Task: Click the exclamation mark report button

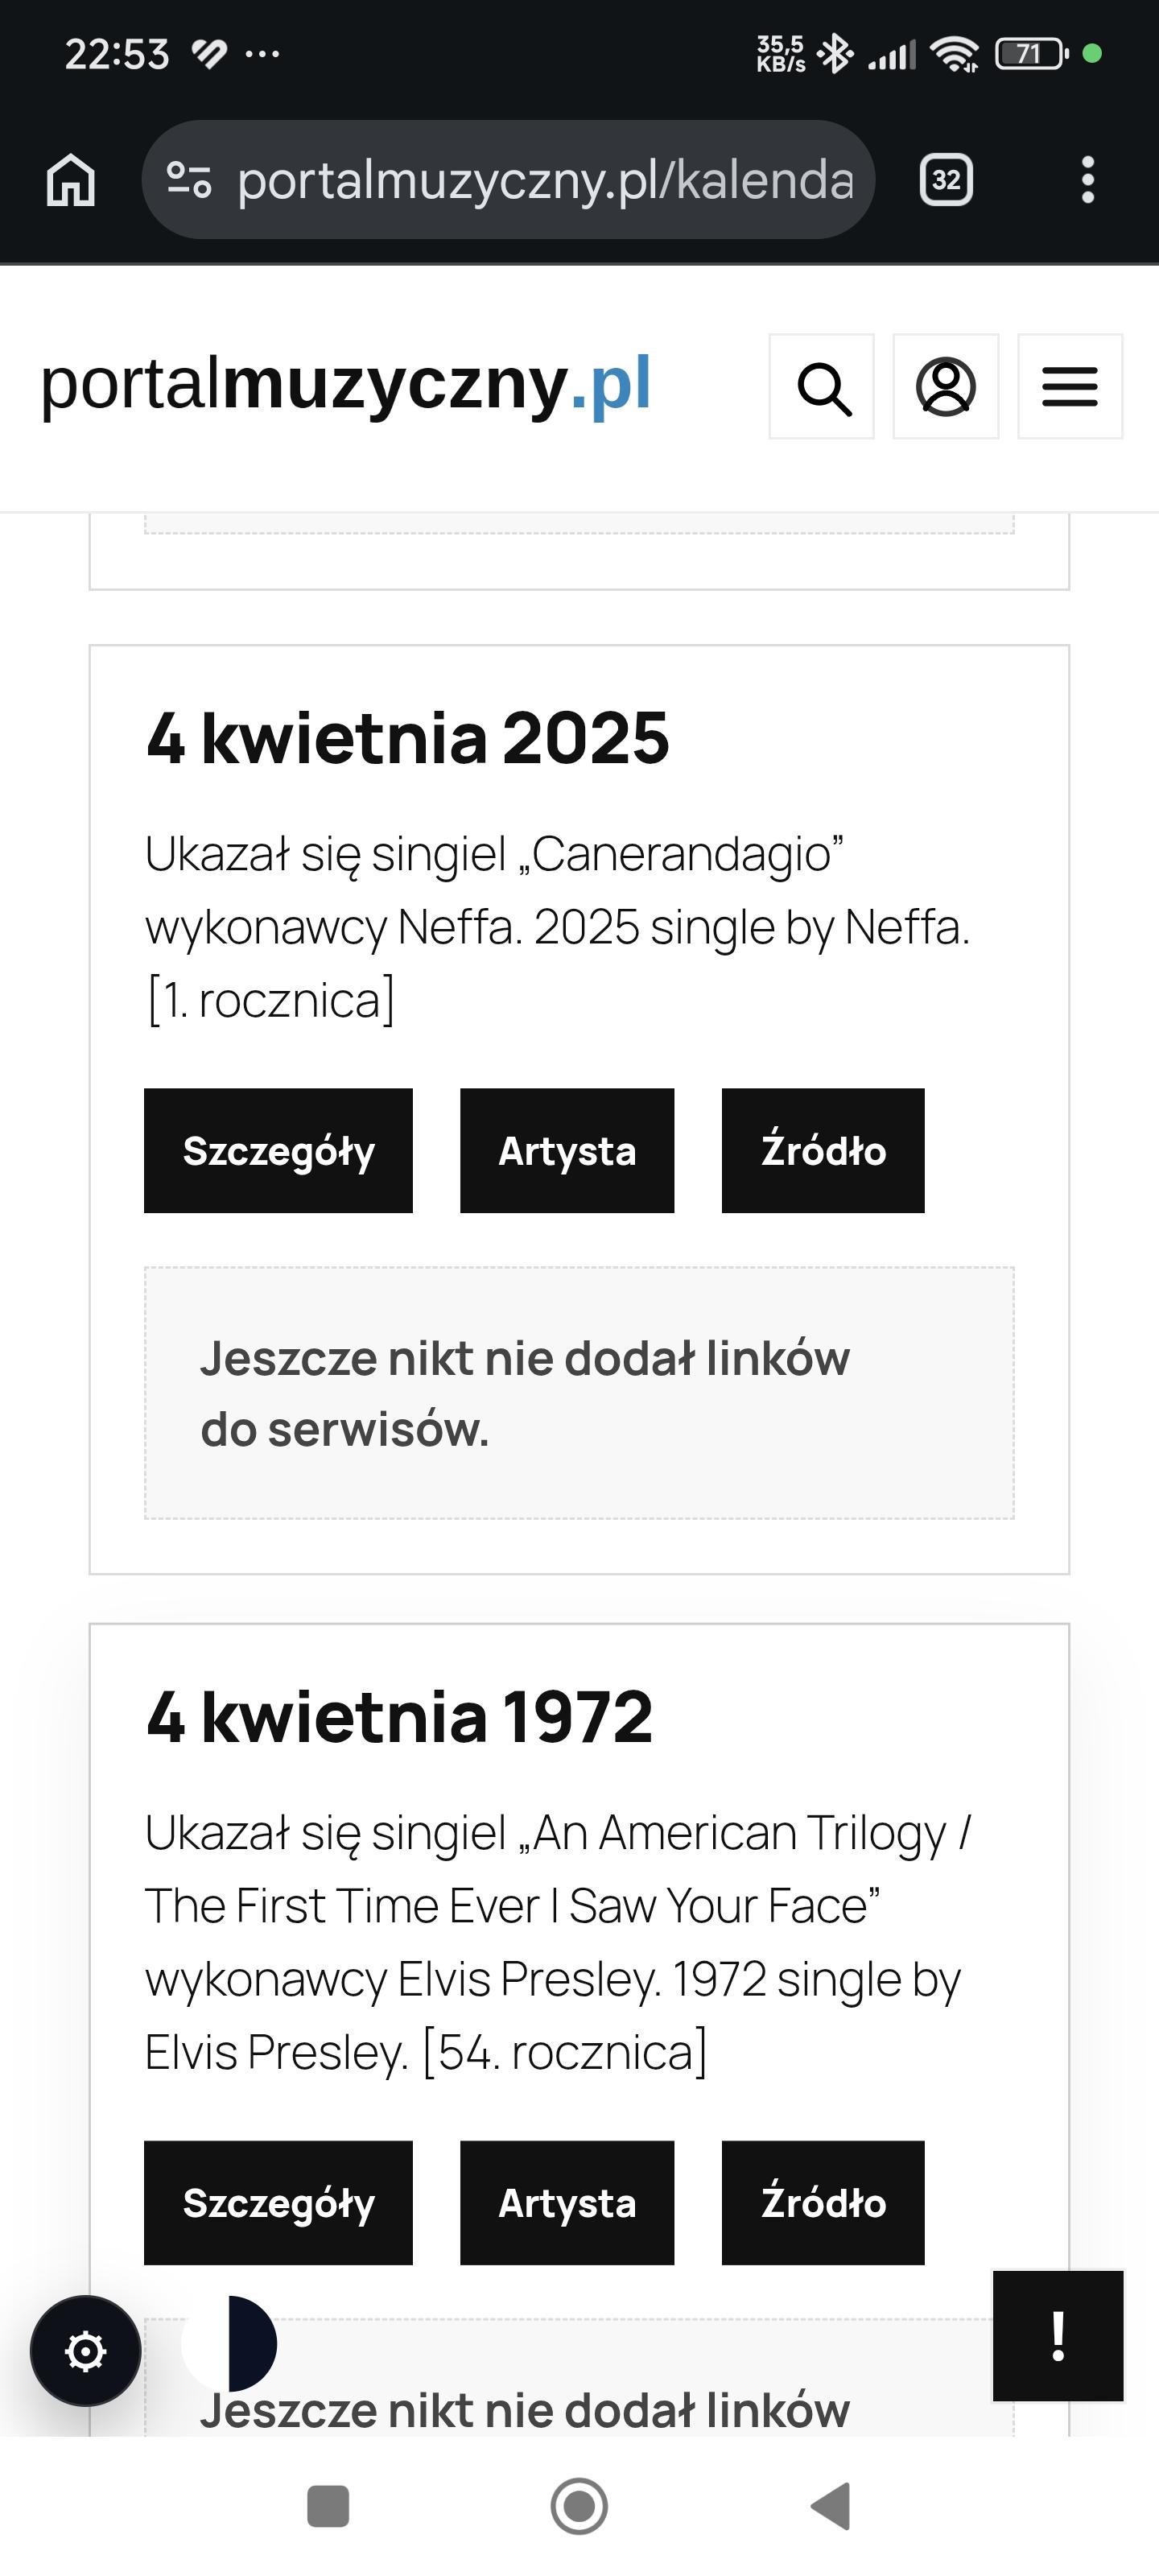Action: pos(1057,2336)
